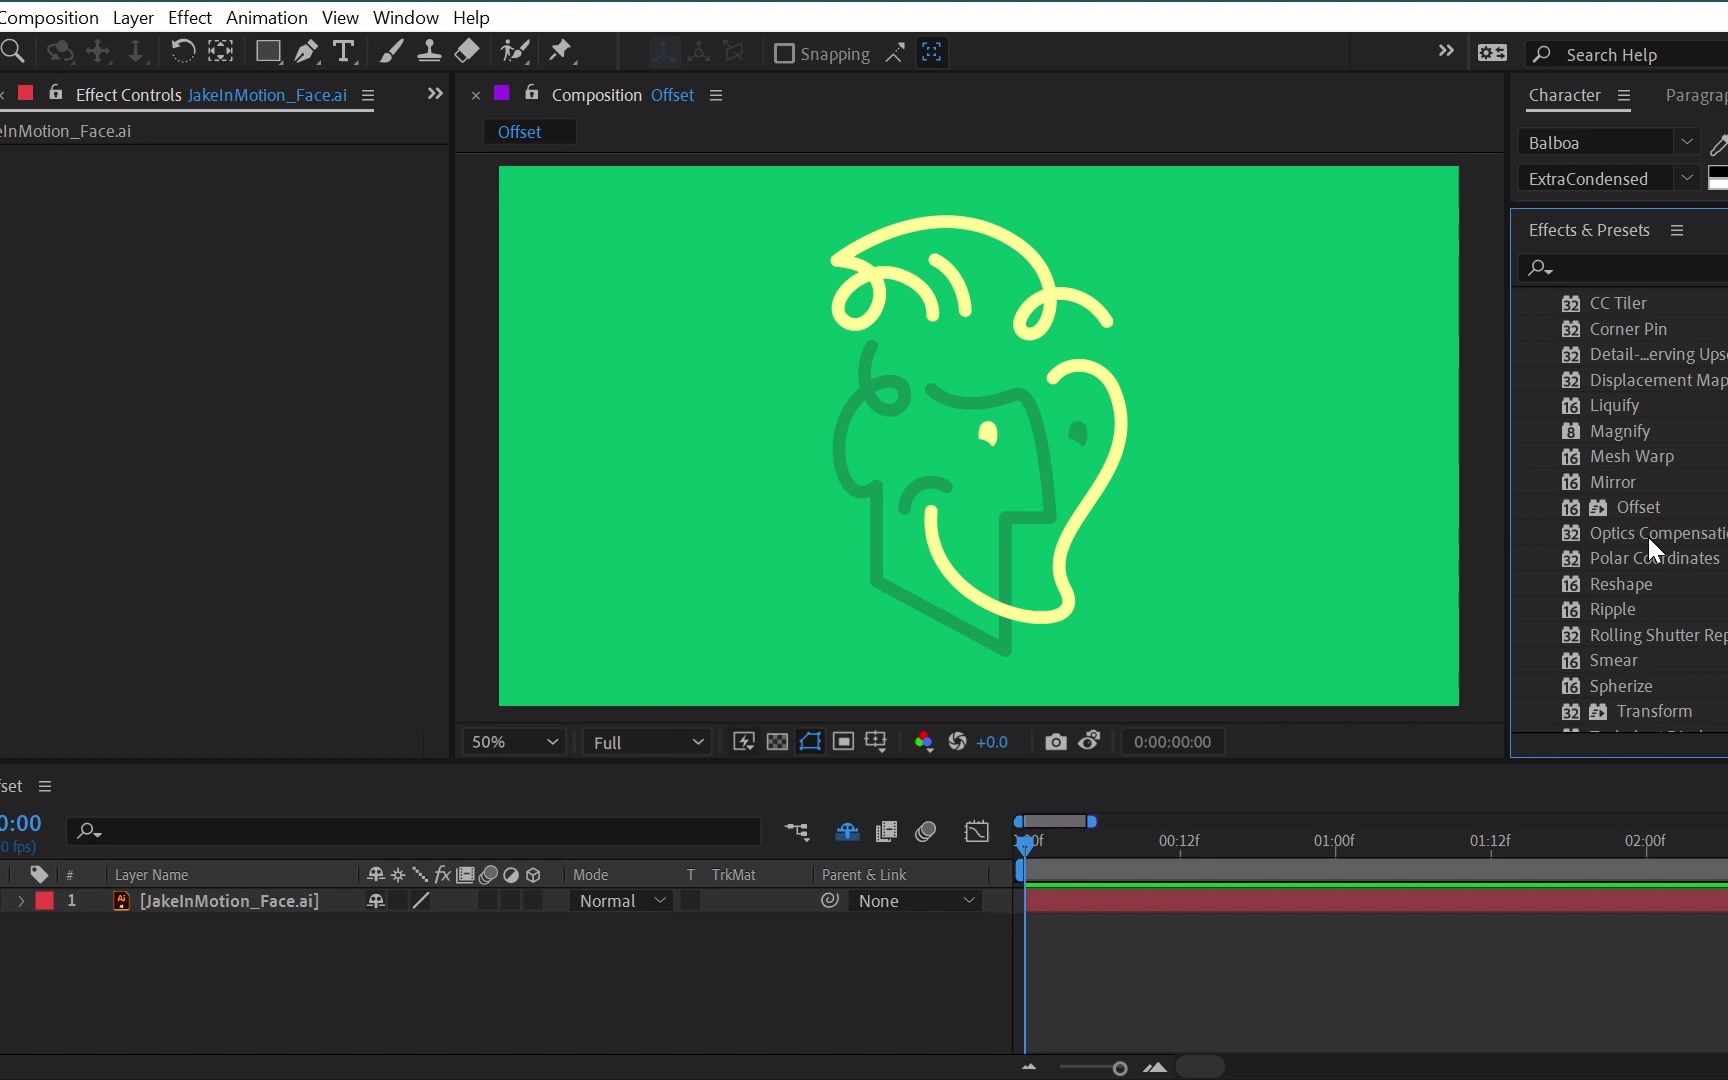Open the 50% magnification dropdown
The width and height of the screenshot is (1728, 1080).
click(513, 742)
